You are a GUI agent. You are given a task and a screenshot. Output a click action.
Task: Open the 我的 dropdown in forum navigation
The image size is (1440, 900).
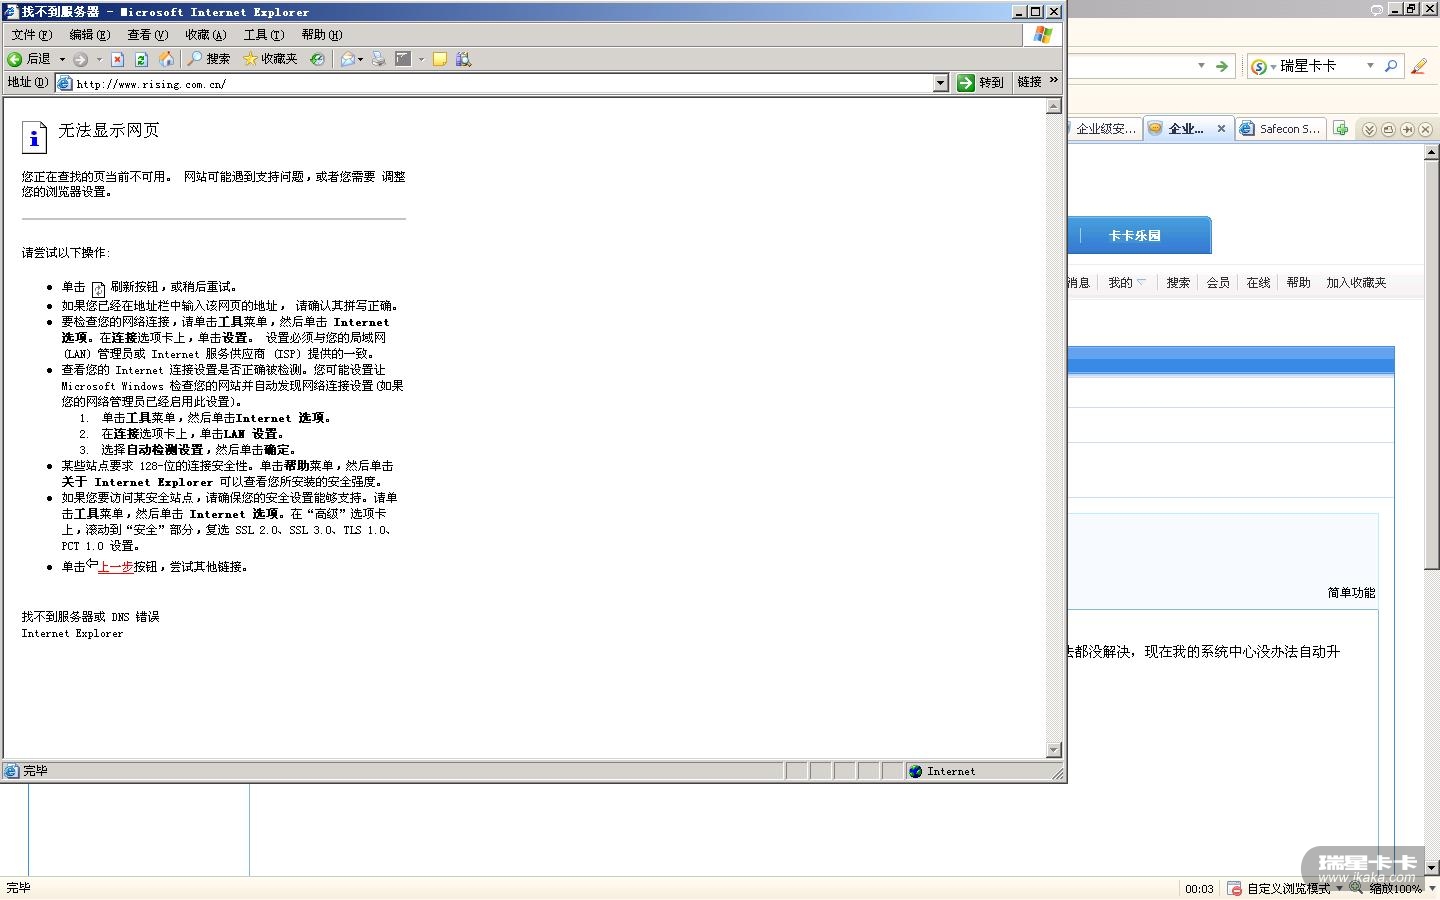click(x=1127, y=283)
